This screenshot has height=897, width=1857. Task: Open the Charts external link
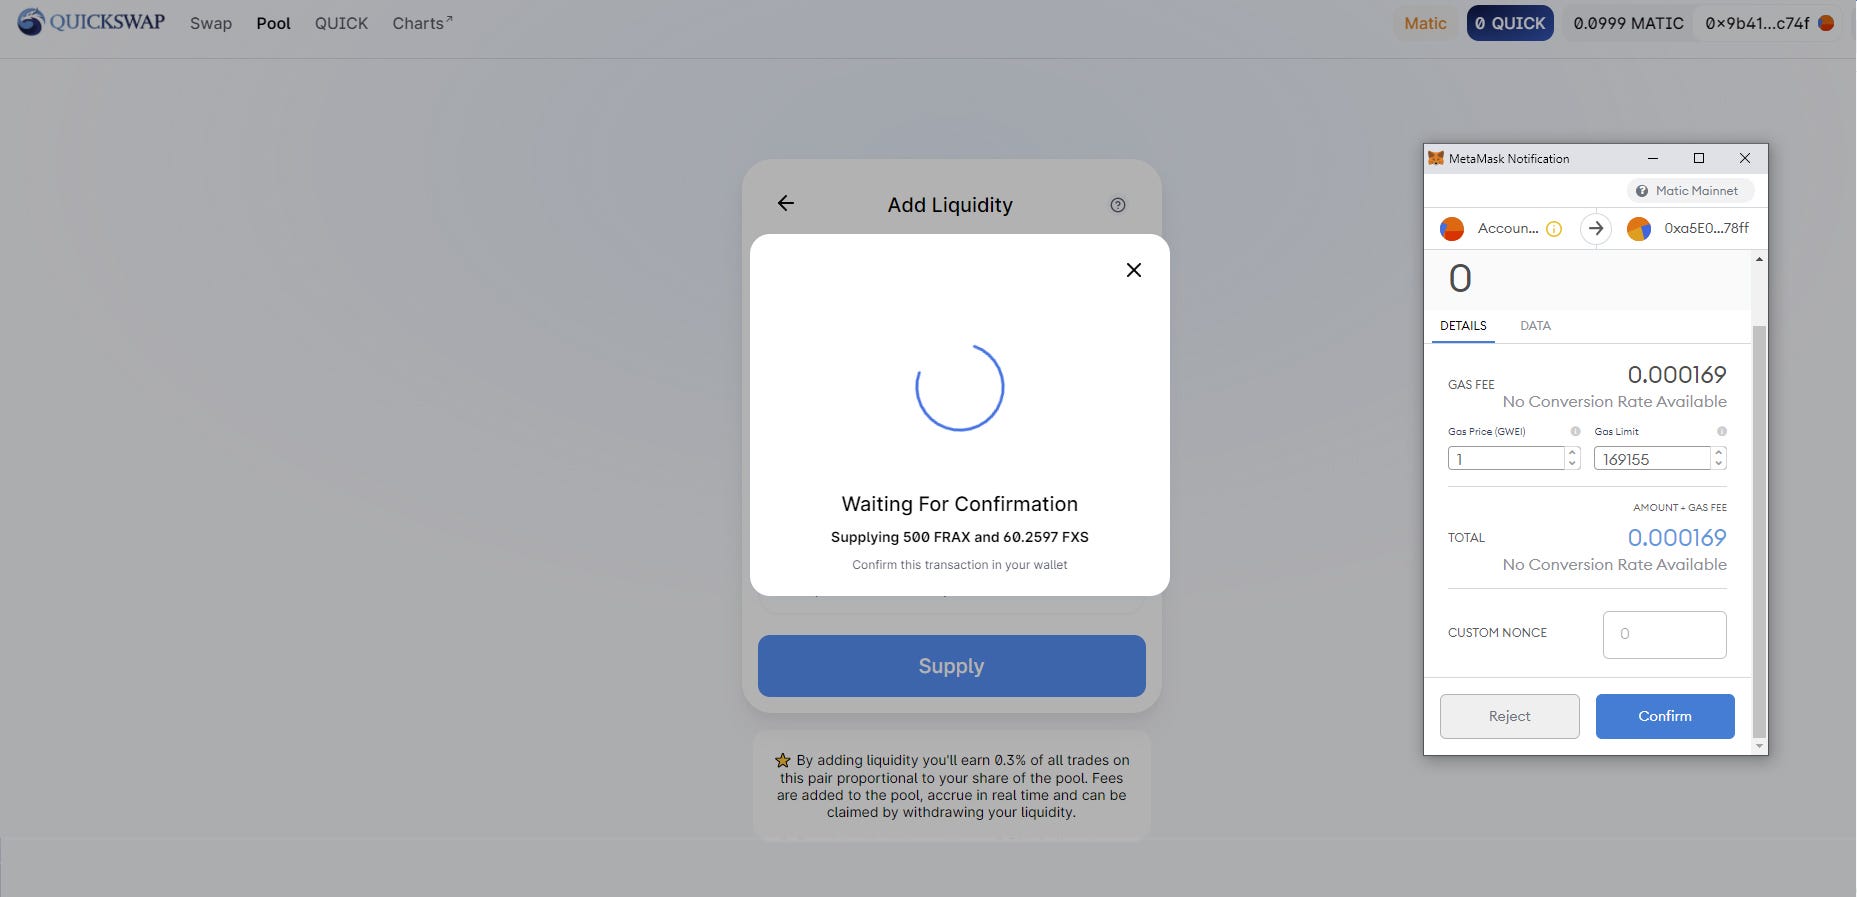(422, 23)
